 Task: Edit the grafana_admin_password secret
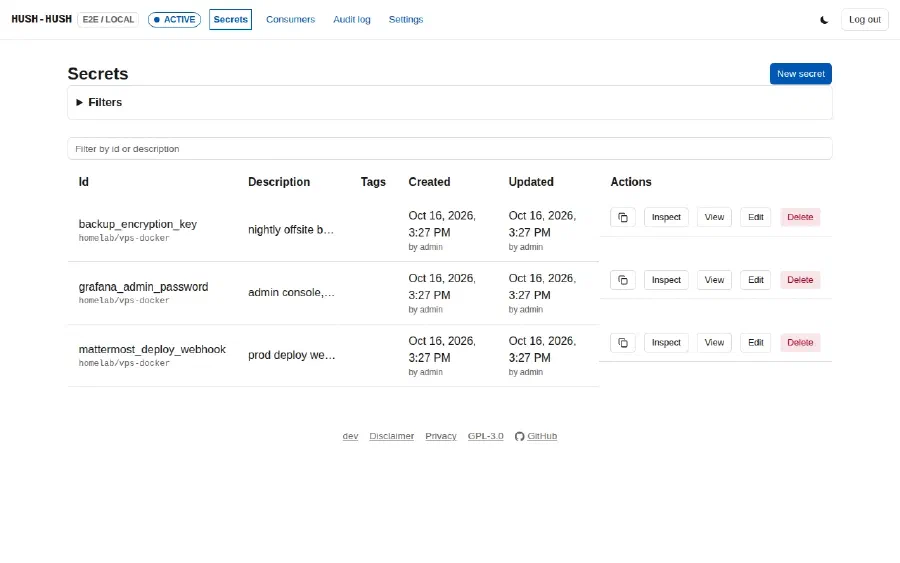click(755, 280)
